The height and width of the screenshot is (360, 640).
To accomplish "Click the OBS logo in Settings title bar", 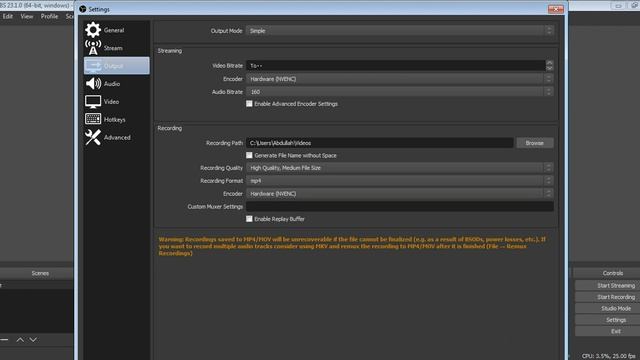I will (83, 9).
